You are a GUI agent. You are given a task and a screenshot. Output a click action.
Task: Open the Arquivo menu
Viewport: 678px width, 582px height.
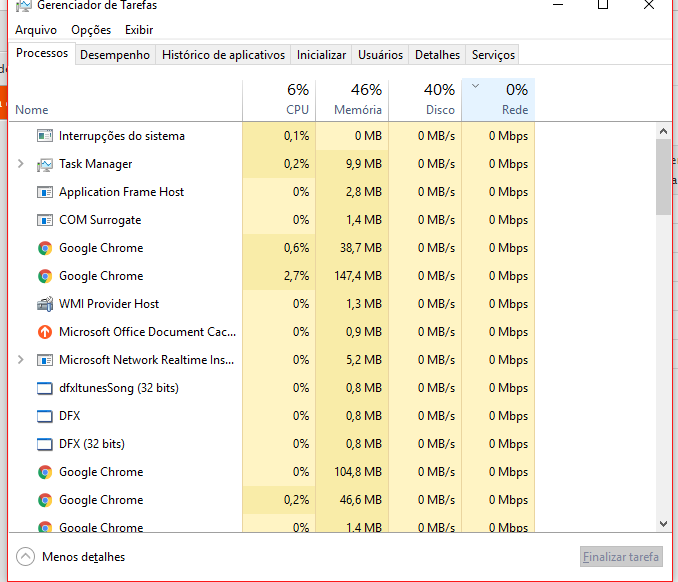36,30
